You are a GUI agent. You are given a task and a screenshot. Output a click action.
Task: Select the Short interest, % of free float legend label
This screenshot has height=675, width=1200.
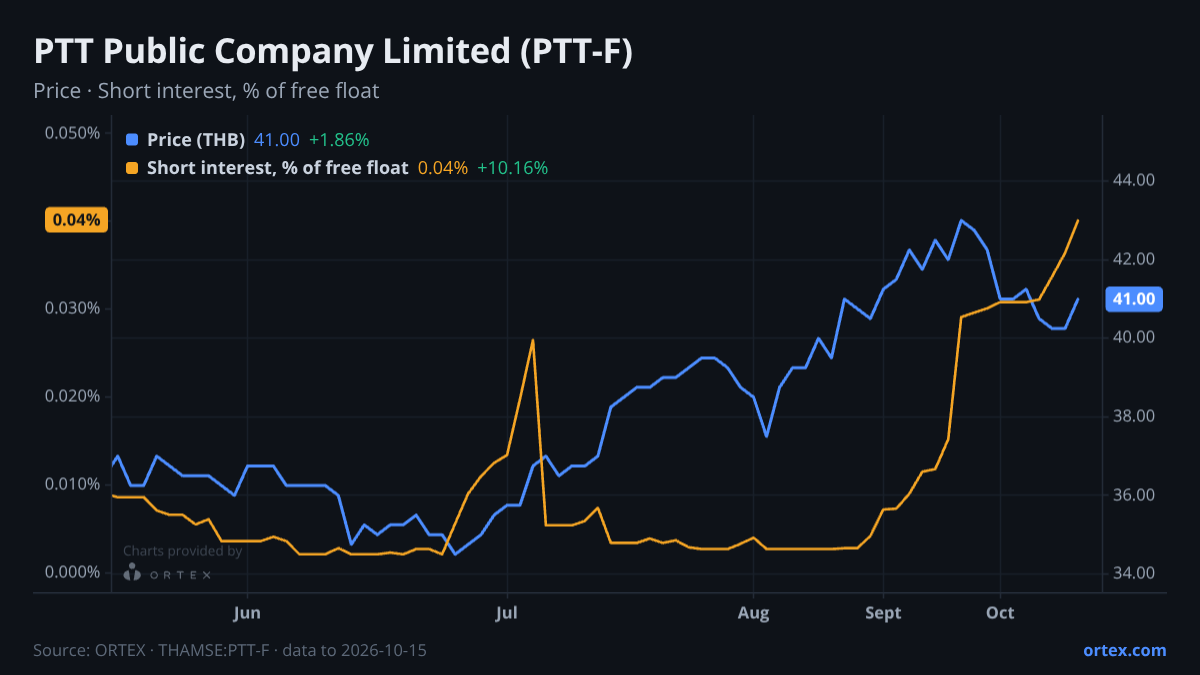278,168
